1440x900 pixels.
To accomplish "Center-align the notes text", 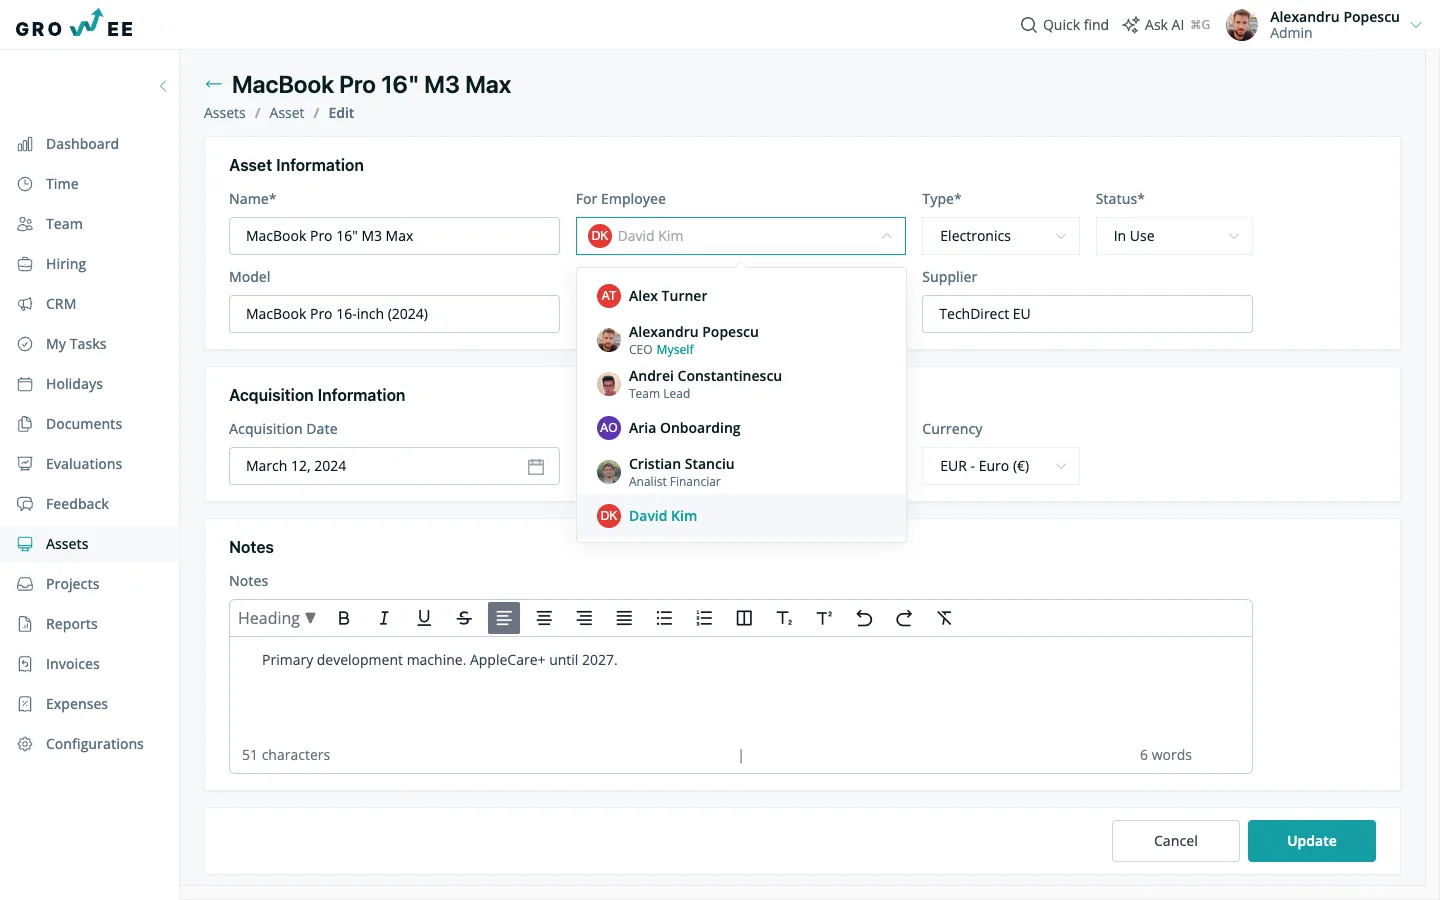I will coord(544,618).
